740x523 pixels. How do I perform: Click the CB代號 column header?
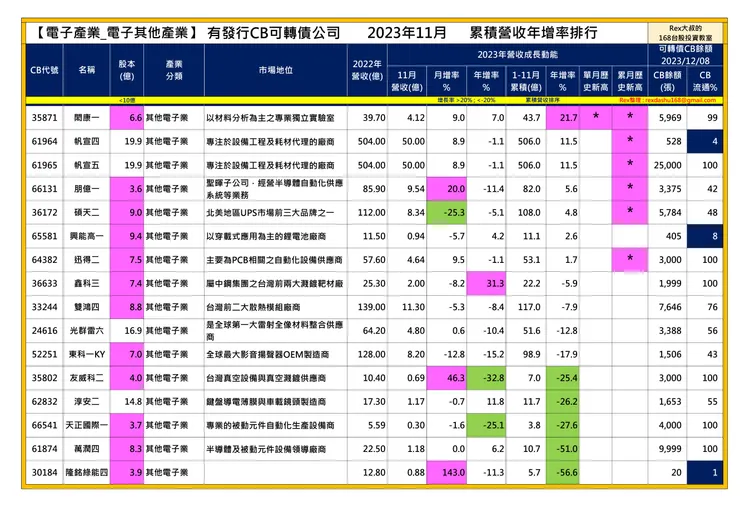44,70
